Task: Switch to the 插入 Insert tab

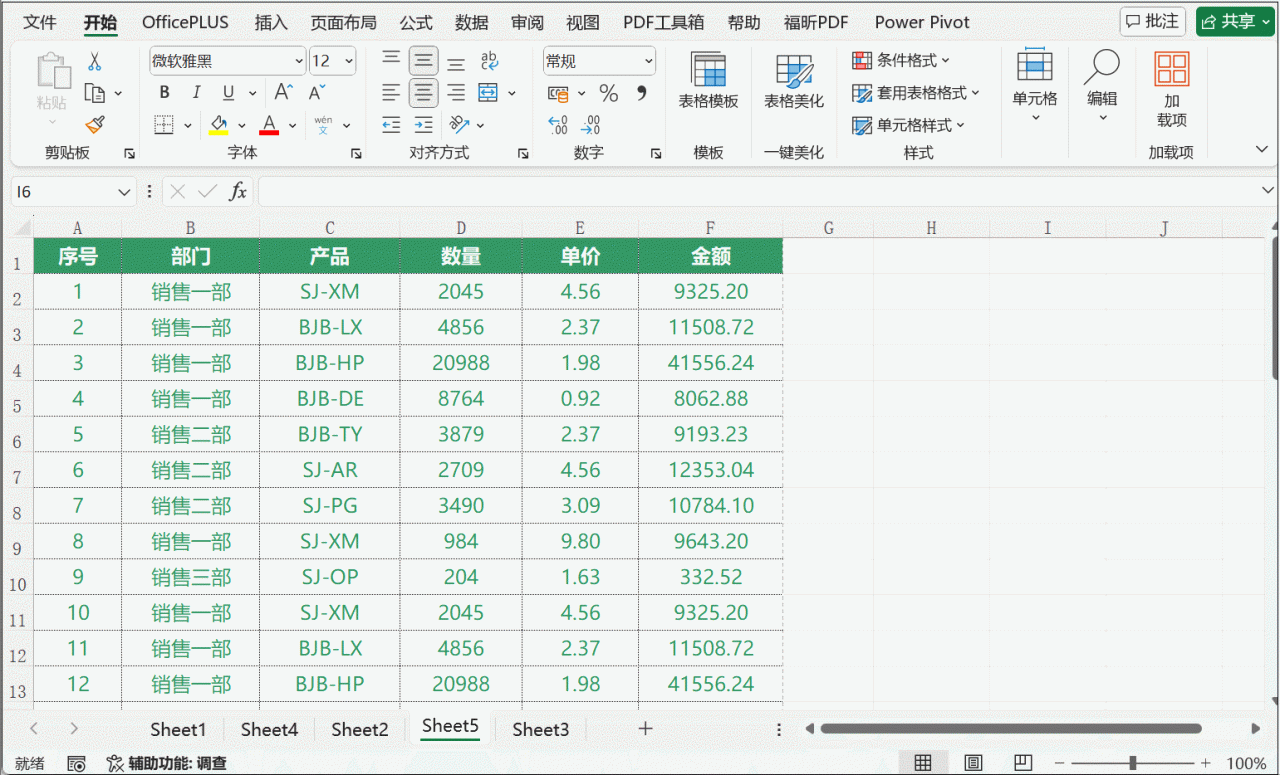Action: [271, 22]
